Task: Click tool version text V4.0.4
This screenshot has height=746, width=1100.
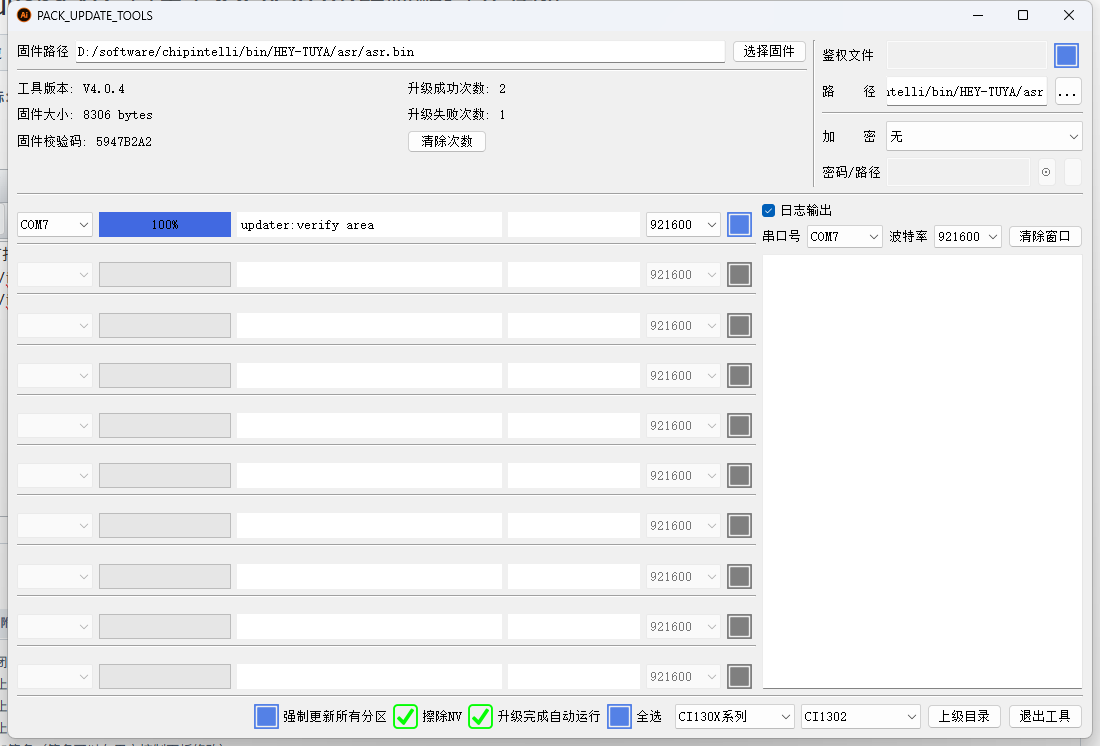Action: click(103, 89)
